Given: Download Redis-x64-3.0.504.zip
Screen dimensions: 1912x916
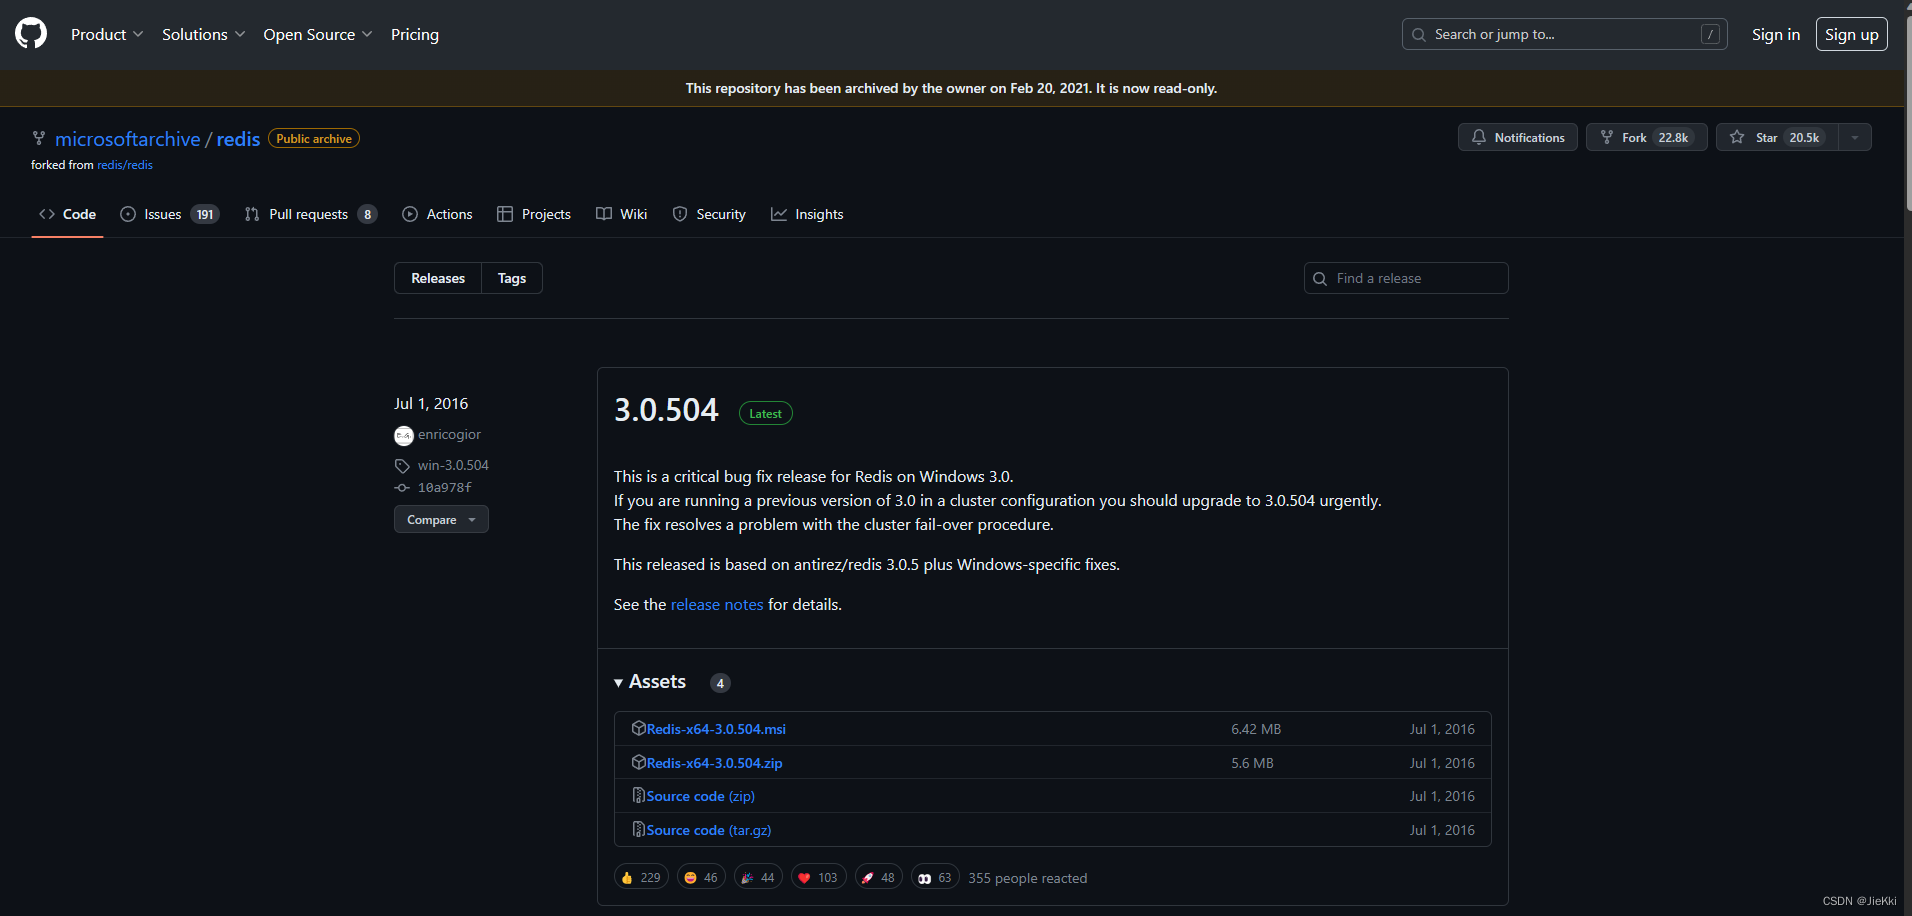Looking at the screenshot, I should tap(714, 763).
